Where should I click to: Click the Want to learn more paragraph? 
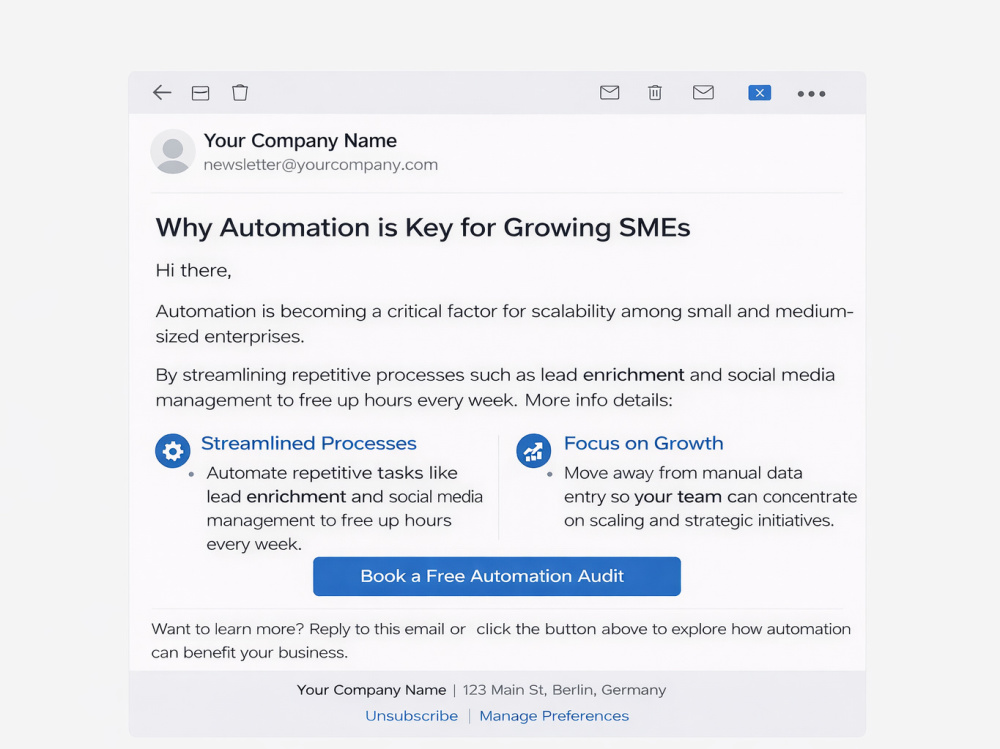[x=501, y=641]
